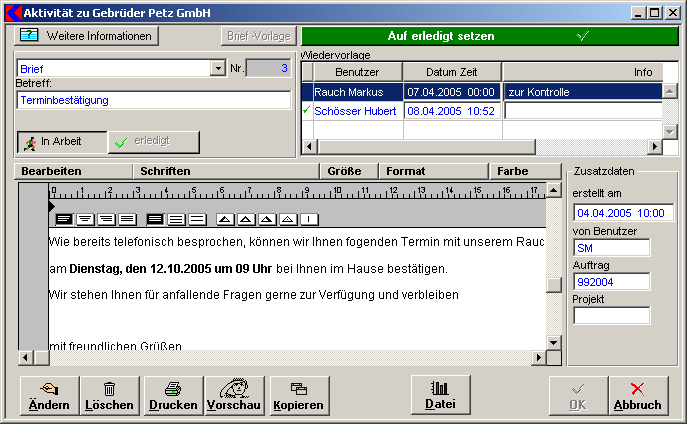Toggle the erledigt status button
687x424 pixels.
pos(153,142)
